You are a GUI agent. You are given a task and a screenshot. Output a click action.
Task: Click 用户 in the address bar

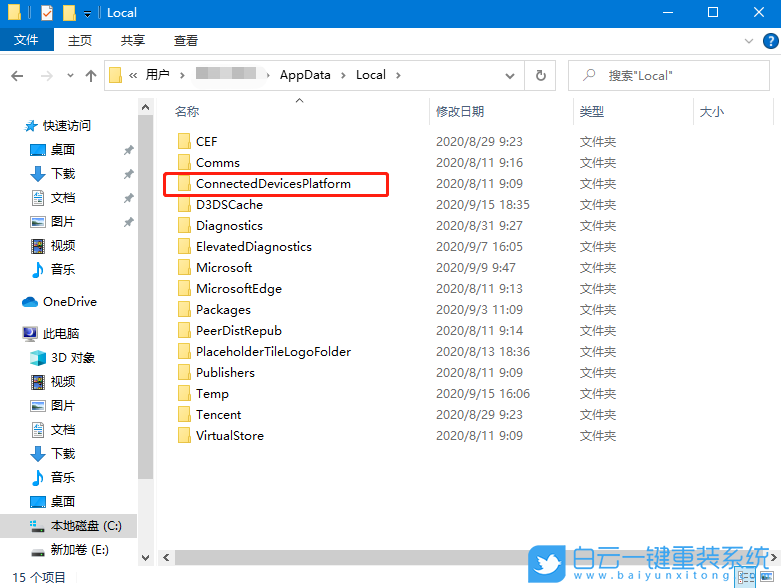[157, 75]
